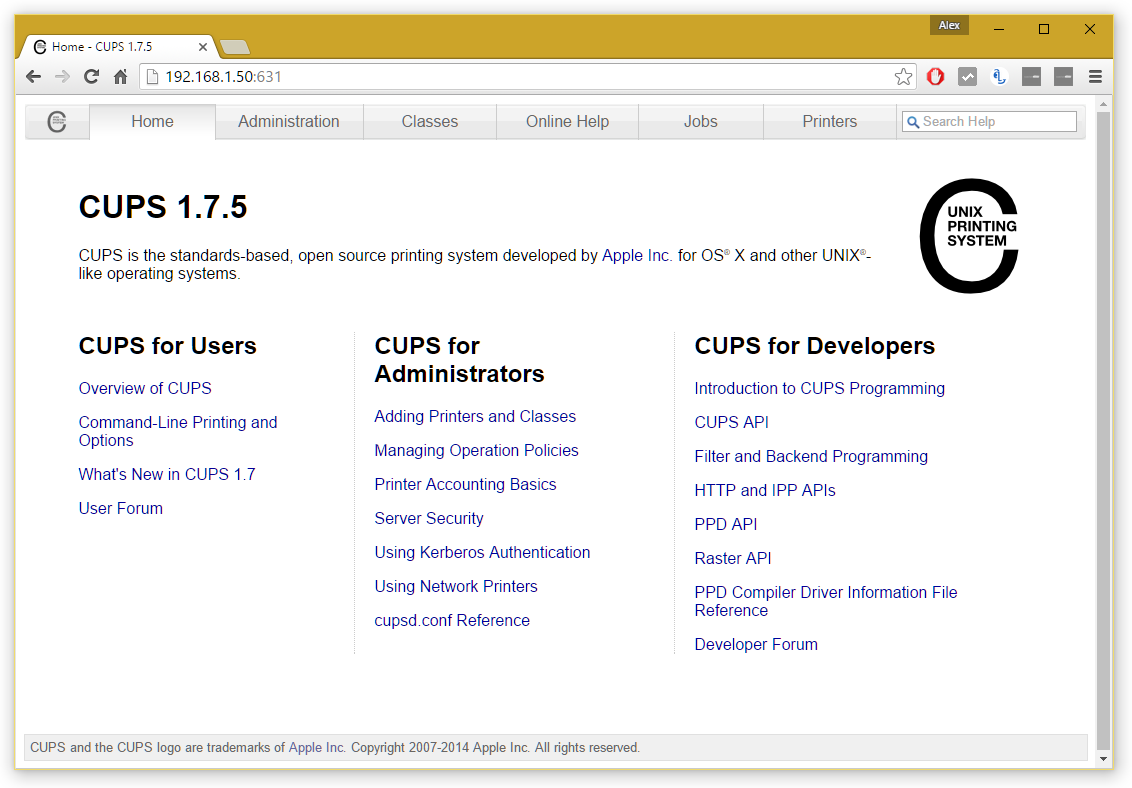
Task: Open the Chrome hamburger menu
Action: [1095, 76]
